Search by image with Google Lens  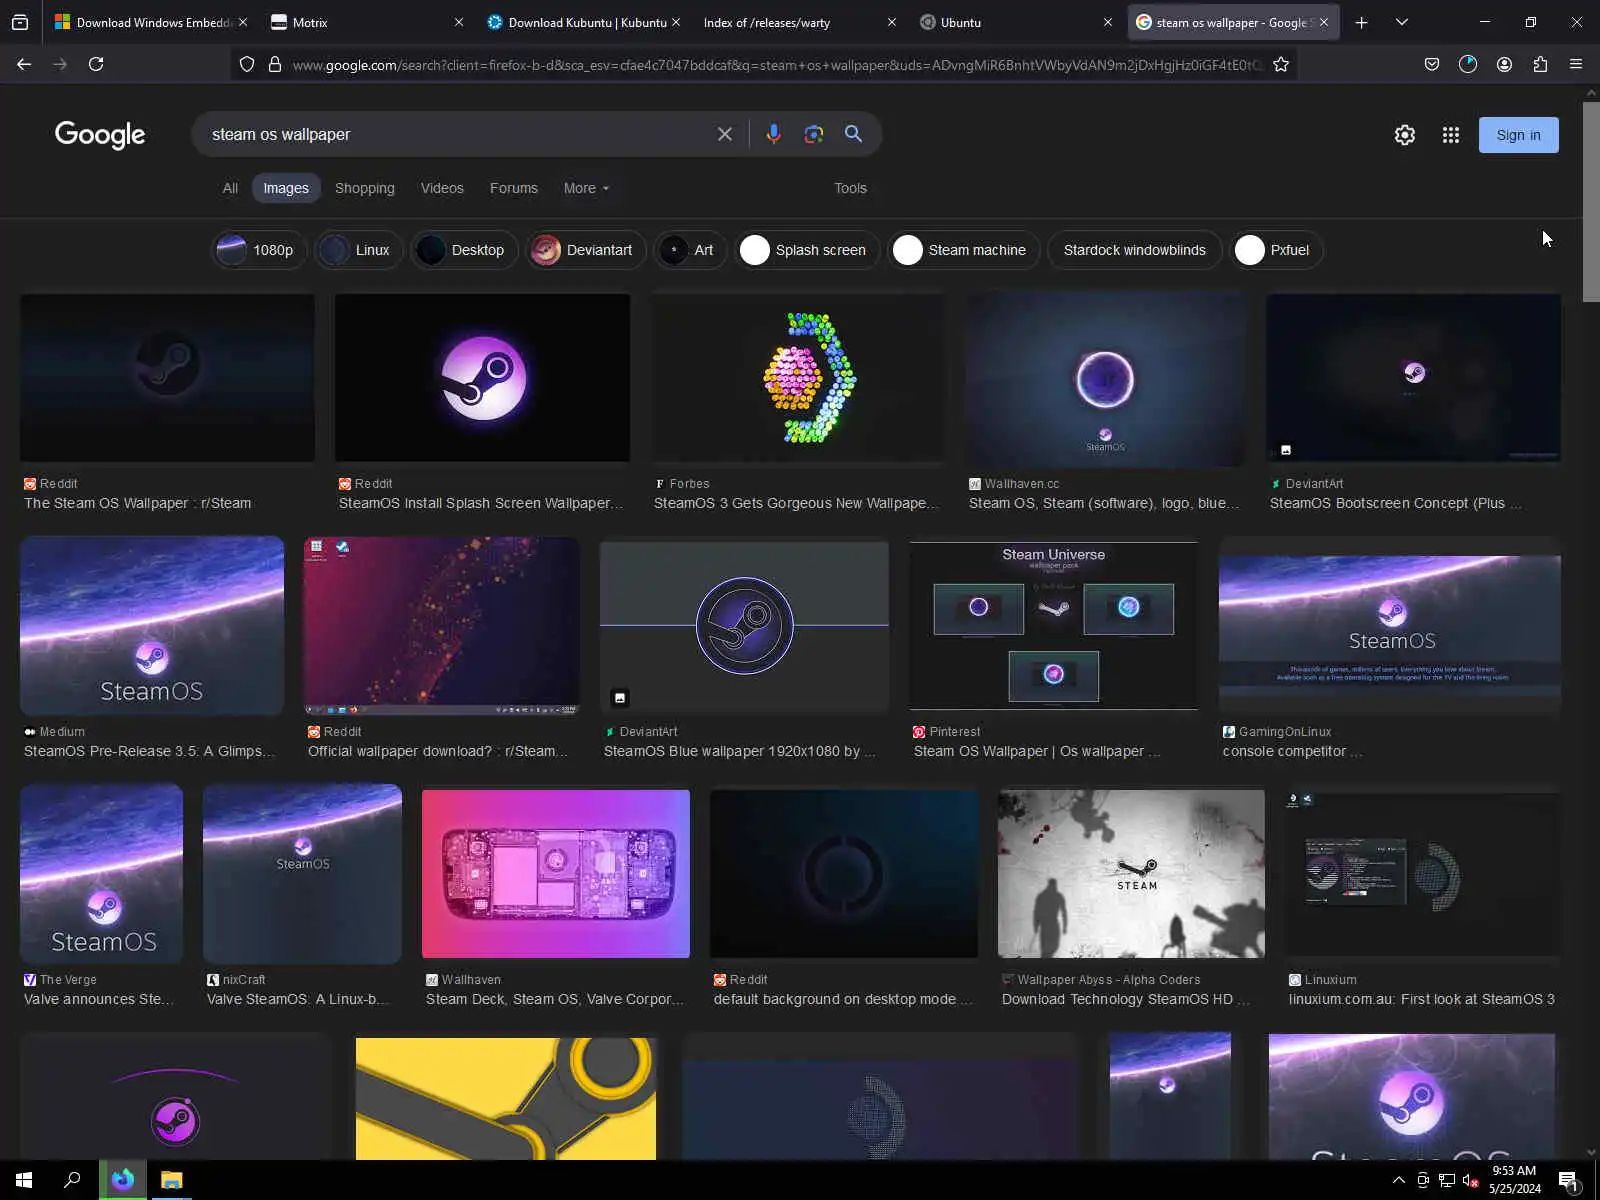pos(814,134)
